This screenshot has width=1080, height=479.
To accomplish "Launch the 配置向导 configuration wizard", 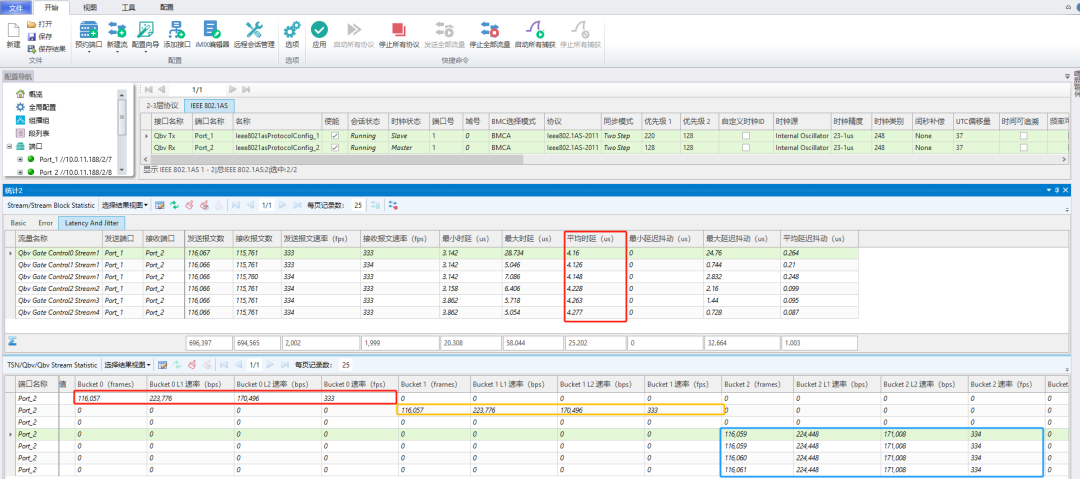I will (x=145, y=34).
